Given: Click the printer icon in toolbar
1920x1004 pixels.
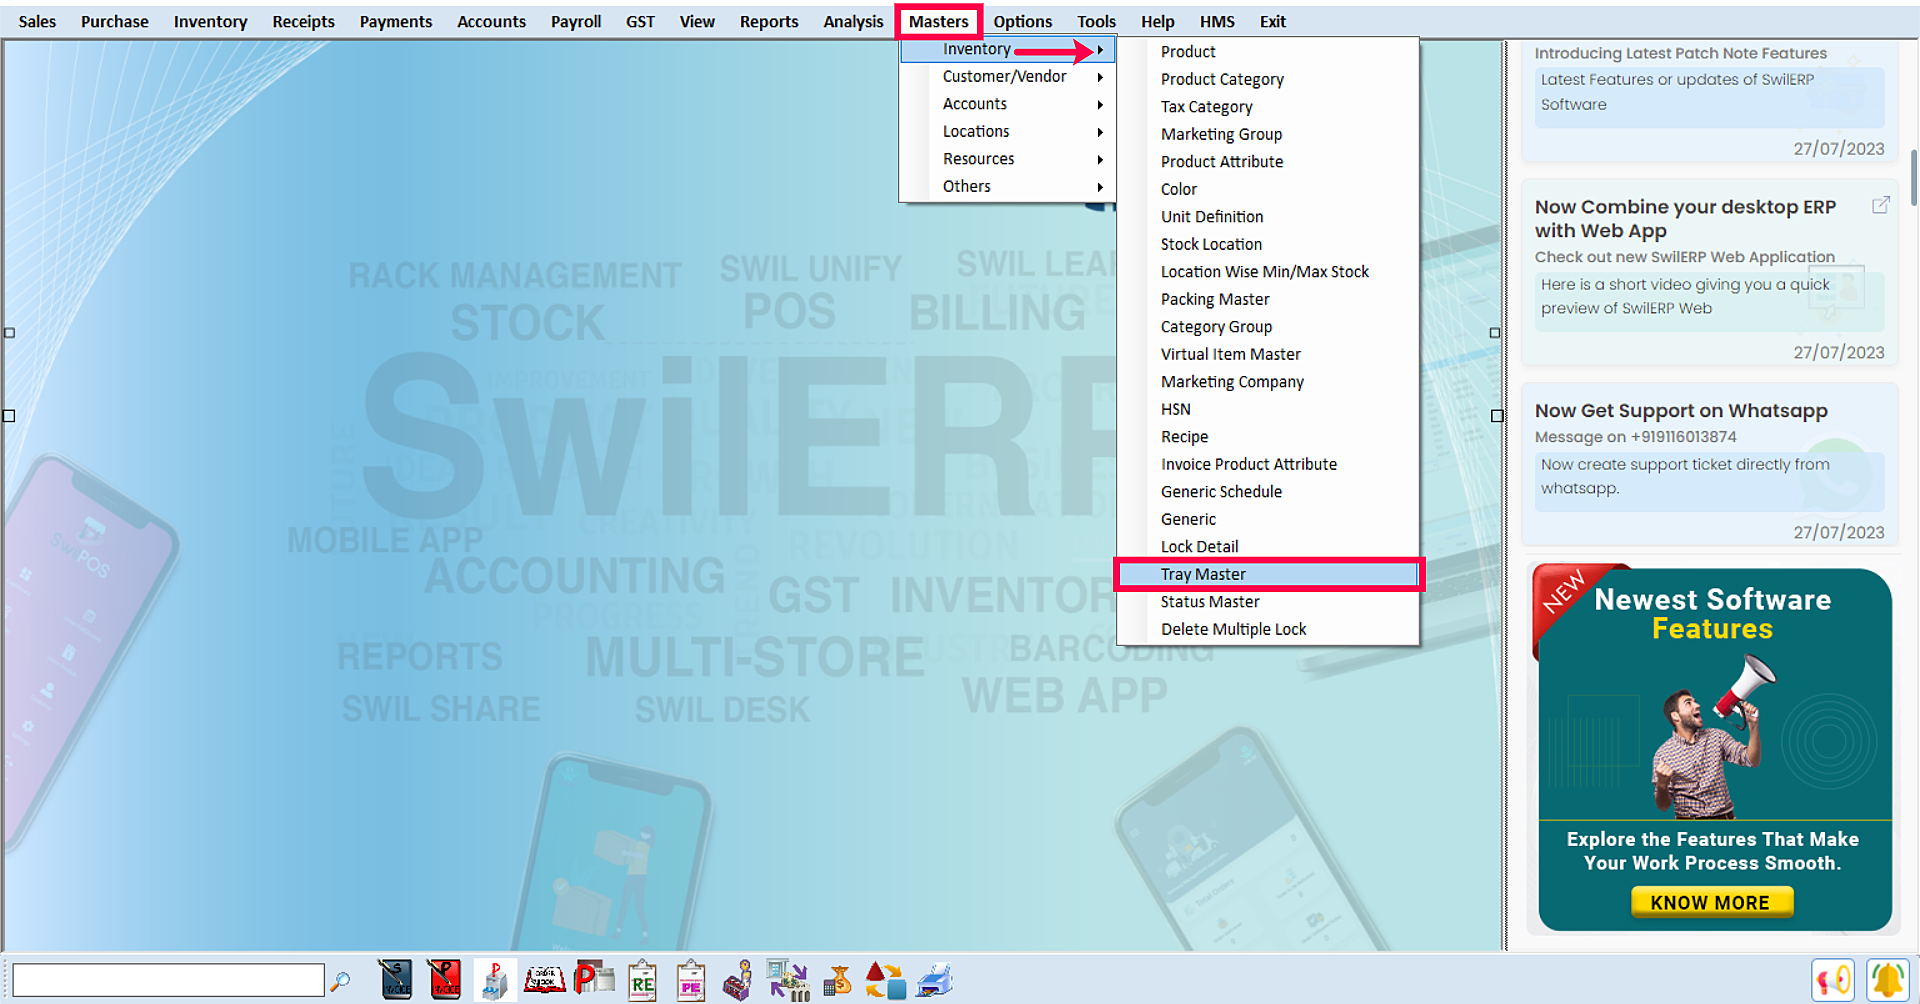Looking at the screenshot, I should (935, 981).
